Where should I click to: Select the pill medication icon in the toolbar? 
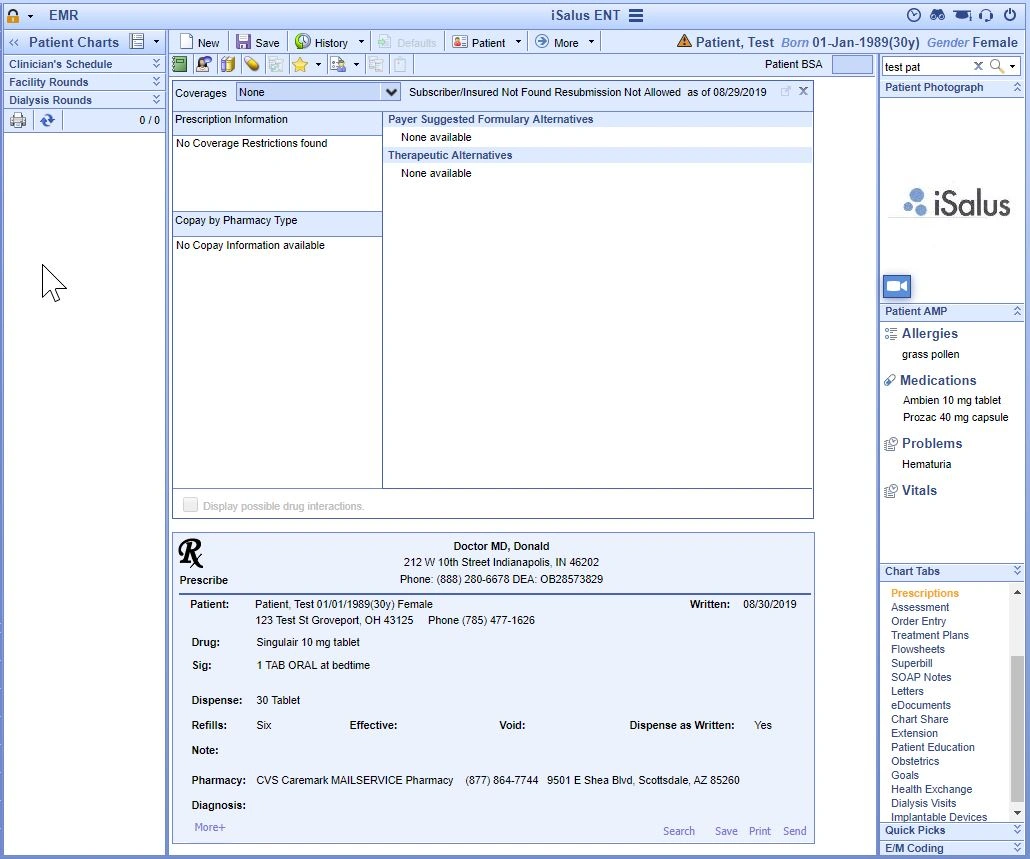252,63
